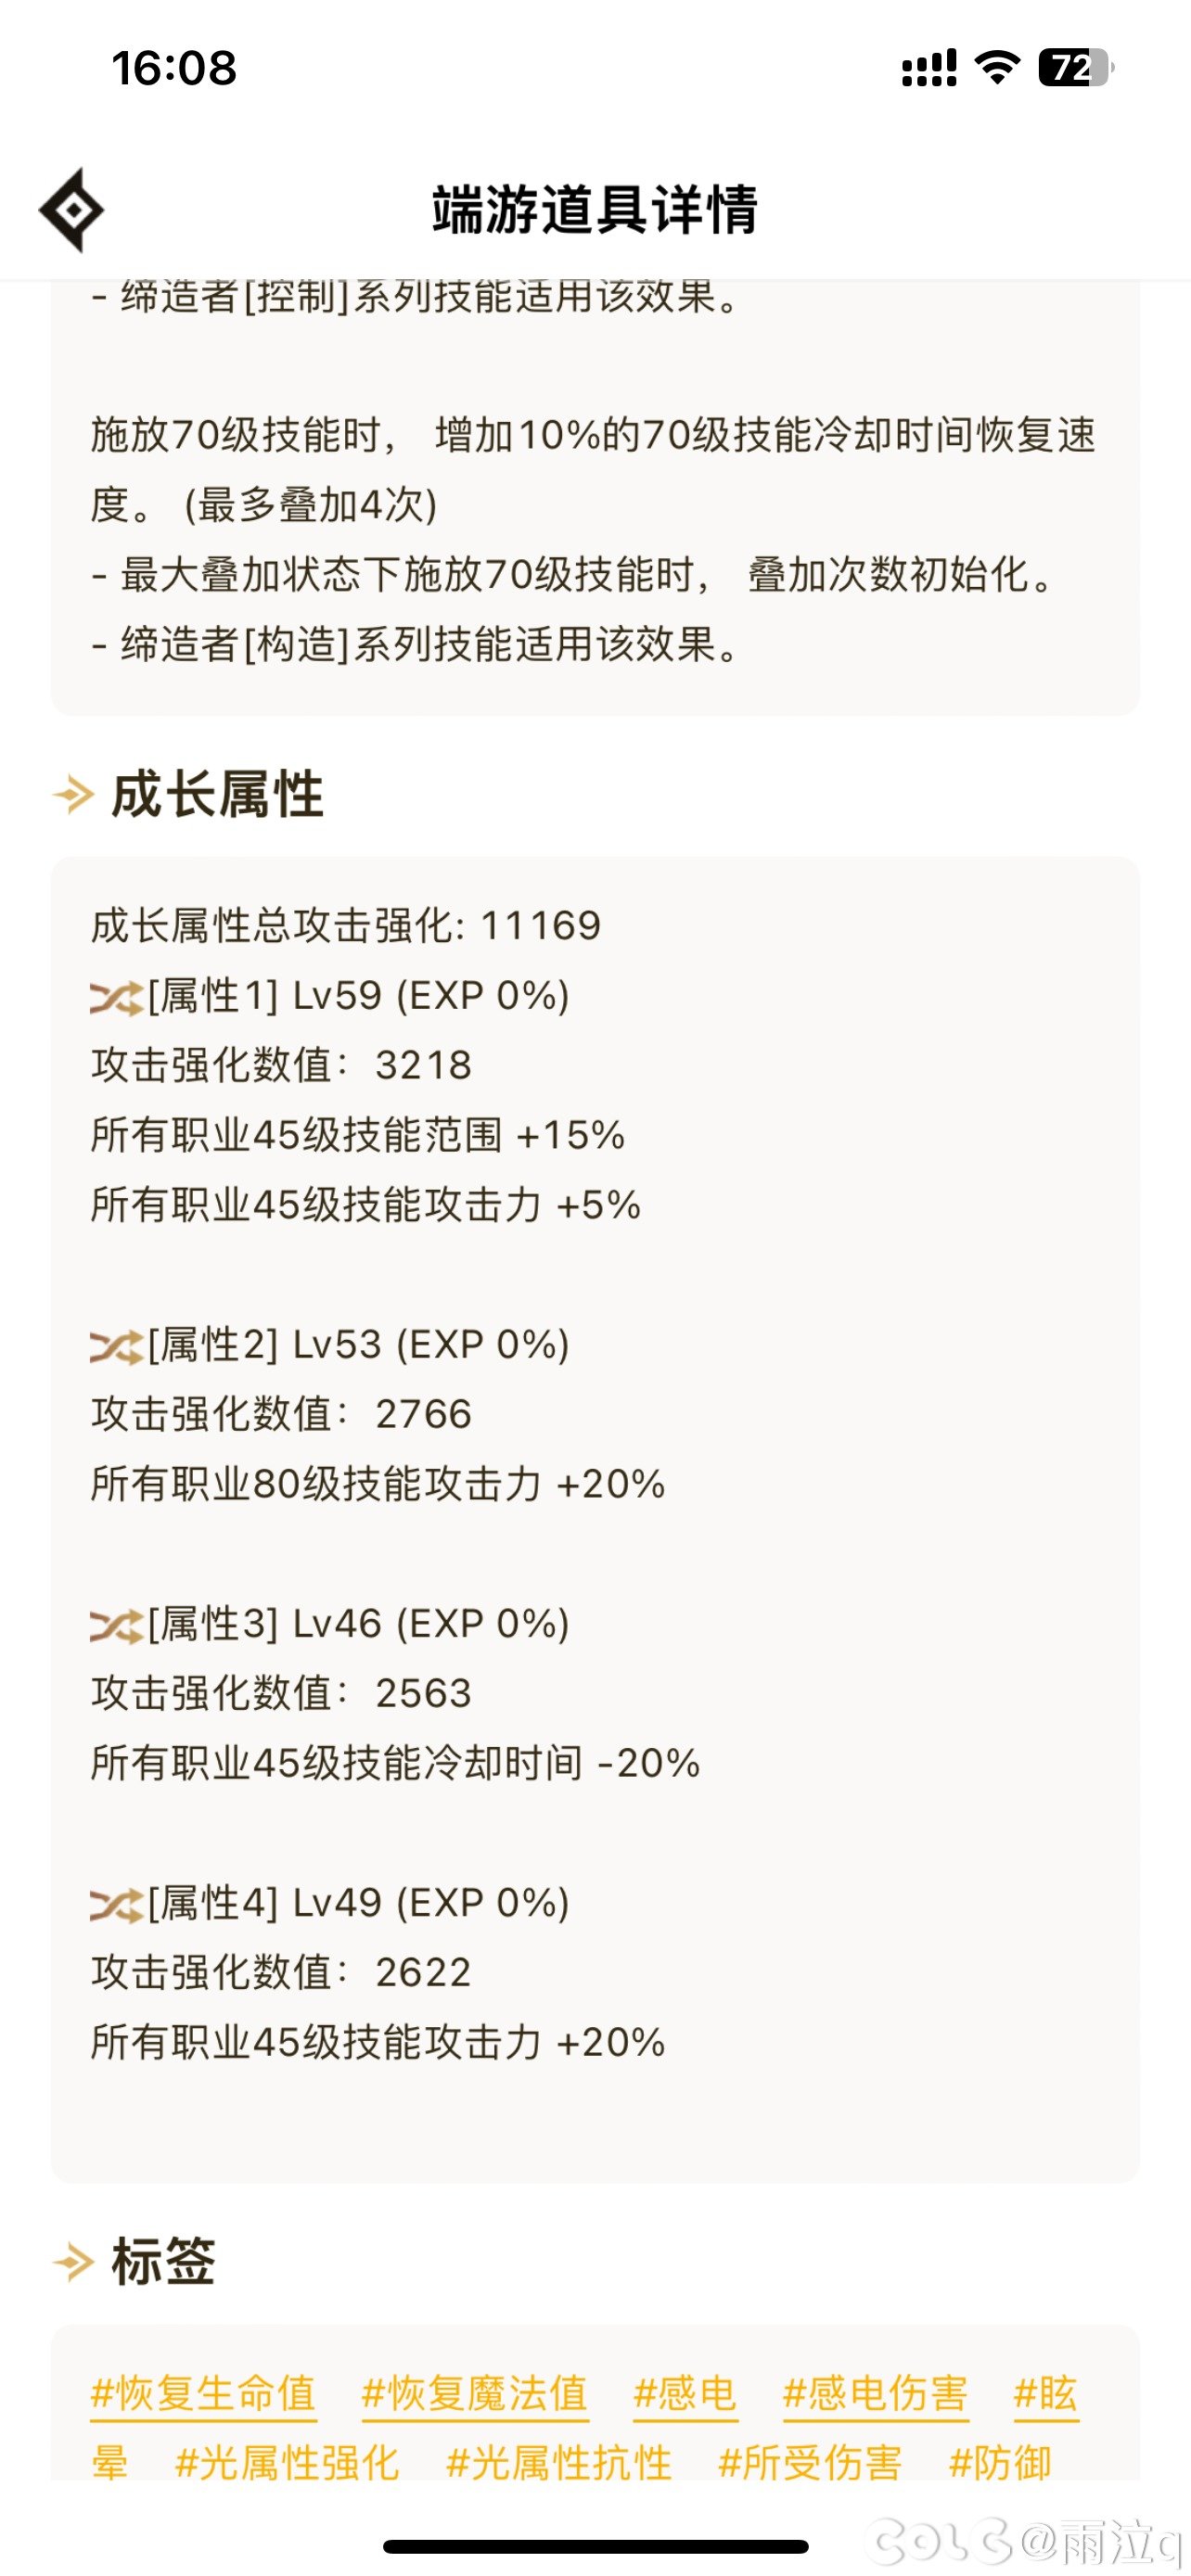Tap the arrow icon next to 成长属性
1191x2576 pixels.
(73, 795)
